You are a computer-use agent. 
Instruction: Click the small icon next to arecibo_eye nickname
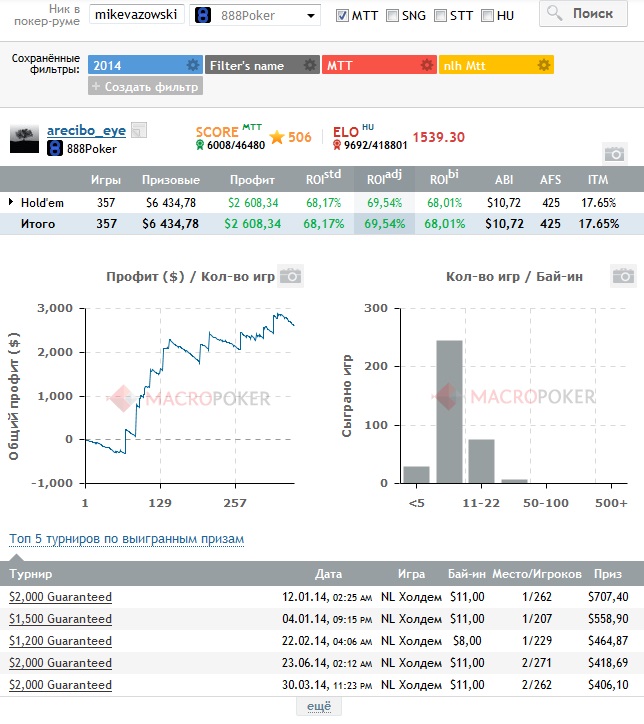pyautogui.click(x=139, y=130)
